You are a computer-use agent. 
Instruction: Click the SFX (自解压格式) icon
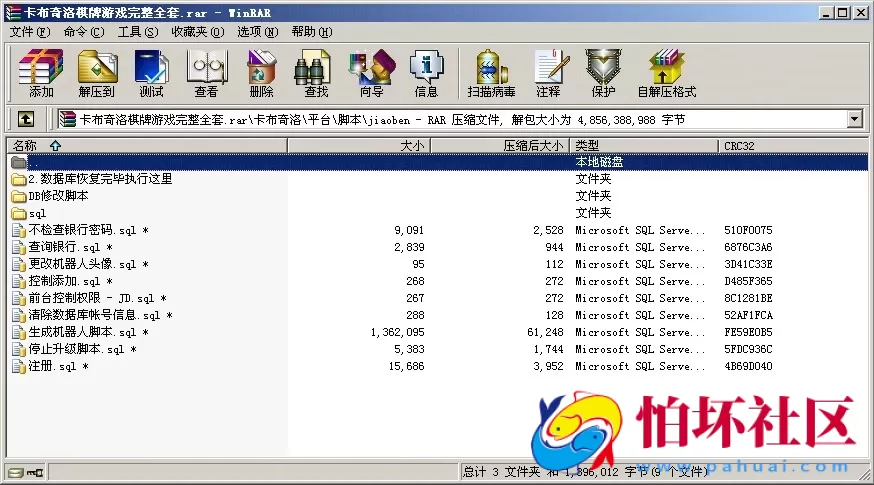(x=667, y=73)
